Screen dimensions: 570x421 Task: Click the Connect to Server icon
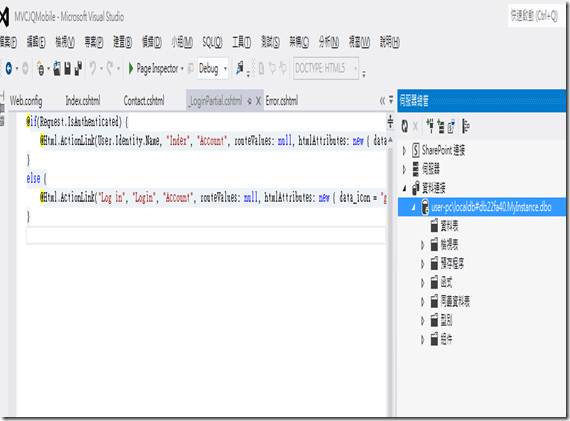[x=441, y=126]
